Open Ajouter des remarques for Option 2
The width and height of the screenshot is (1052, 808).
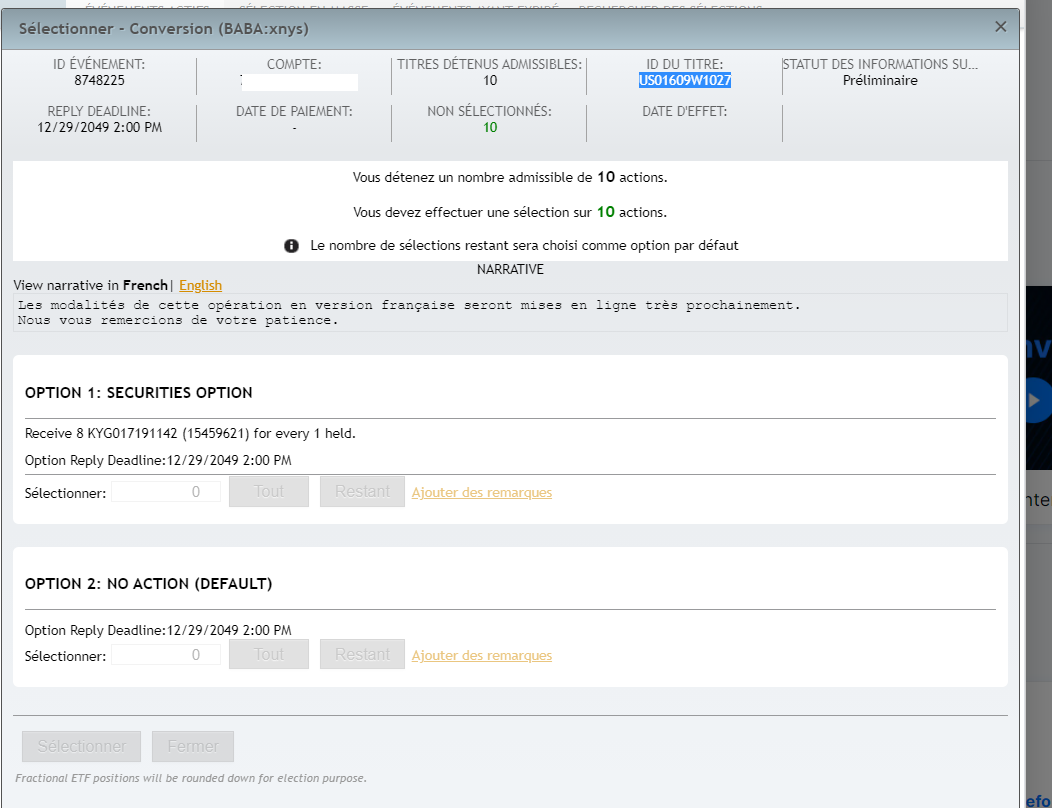(481, 656)
